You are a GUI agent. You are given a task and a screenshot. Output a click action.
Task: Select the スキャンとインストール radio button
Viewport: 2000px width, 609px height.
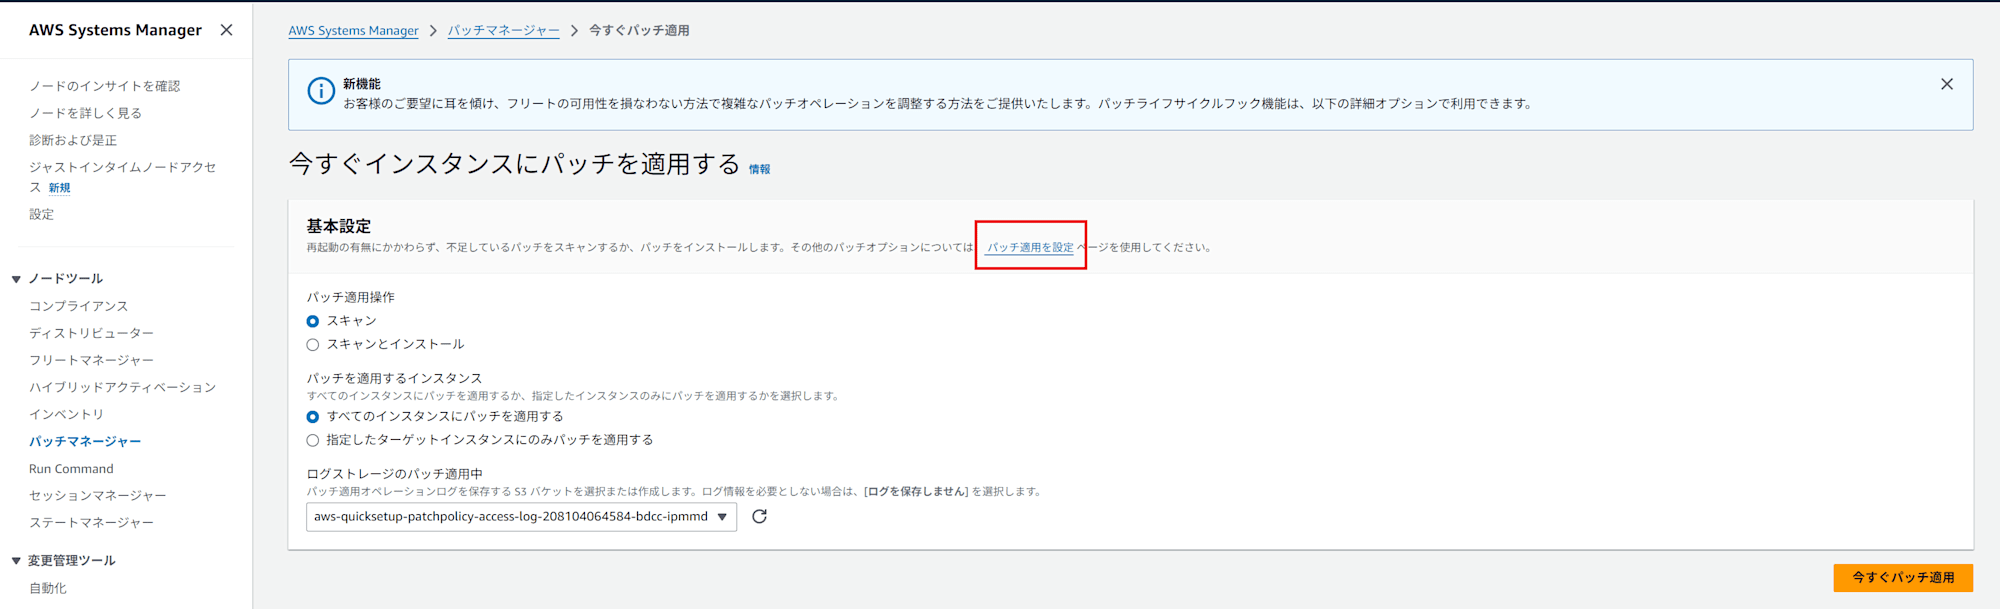click(313, 344)
